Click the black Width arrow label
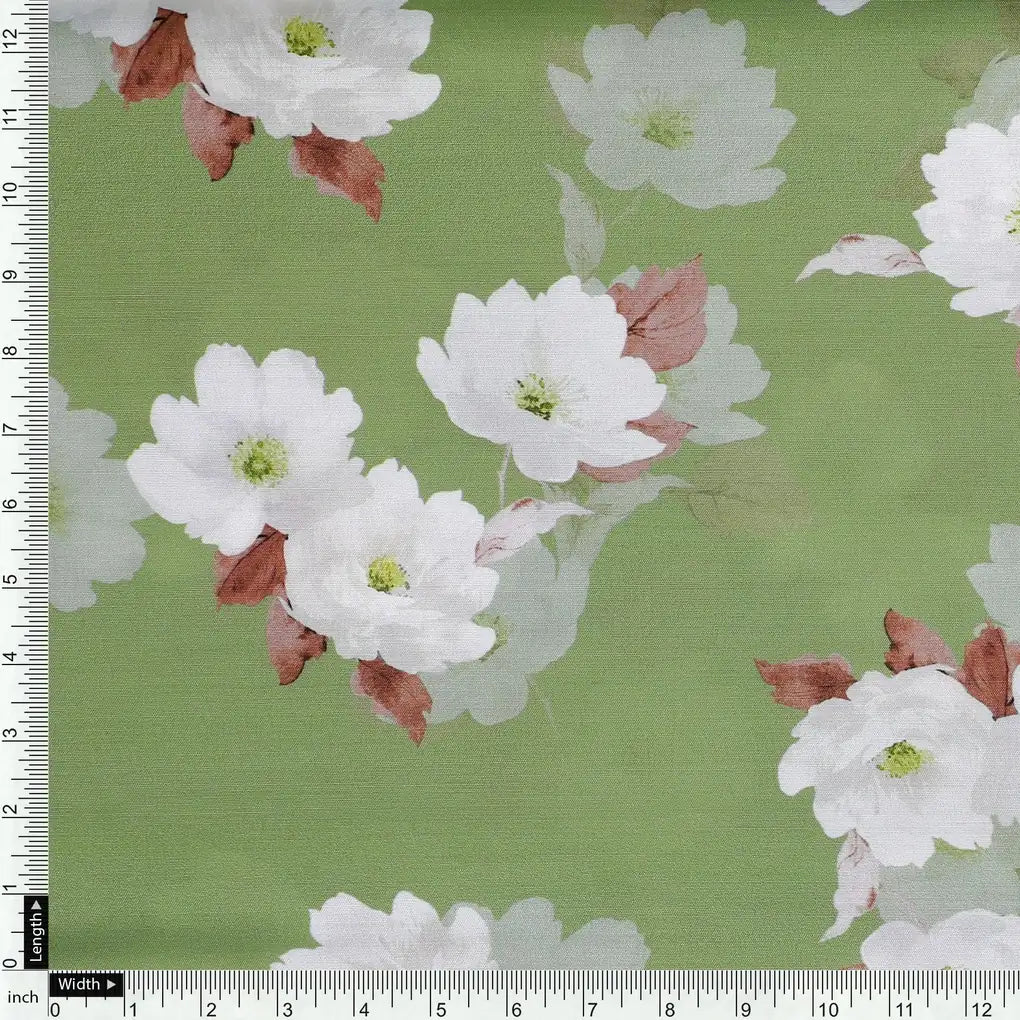 (x=85, y=985)
